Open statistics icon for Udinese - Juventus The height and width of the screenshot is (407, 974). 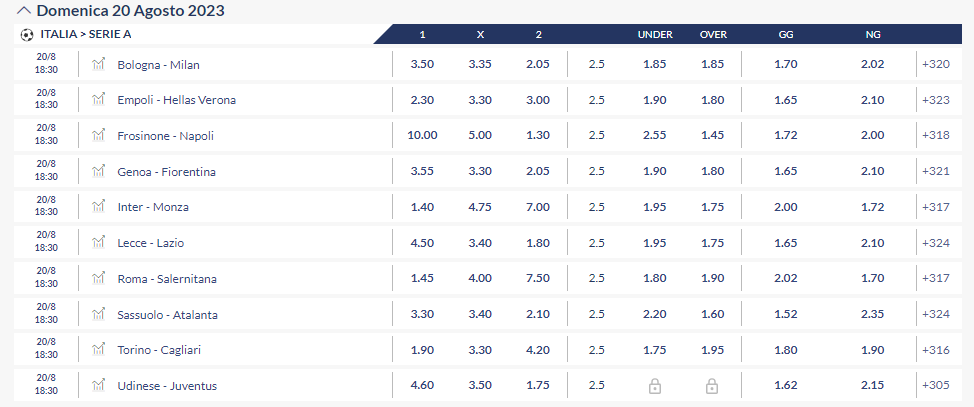[x=98, y=385]
